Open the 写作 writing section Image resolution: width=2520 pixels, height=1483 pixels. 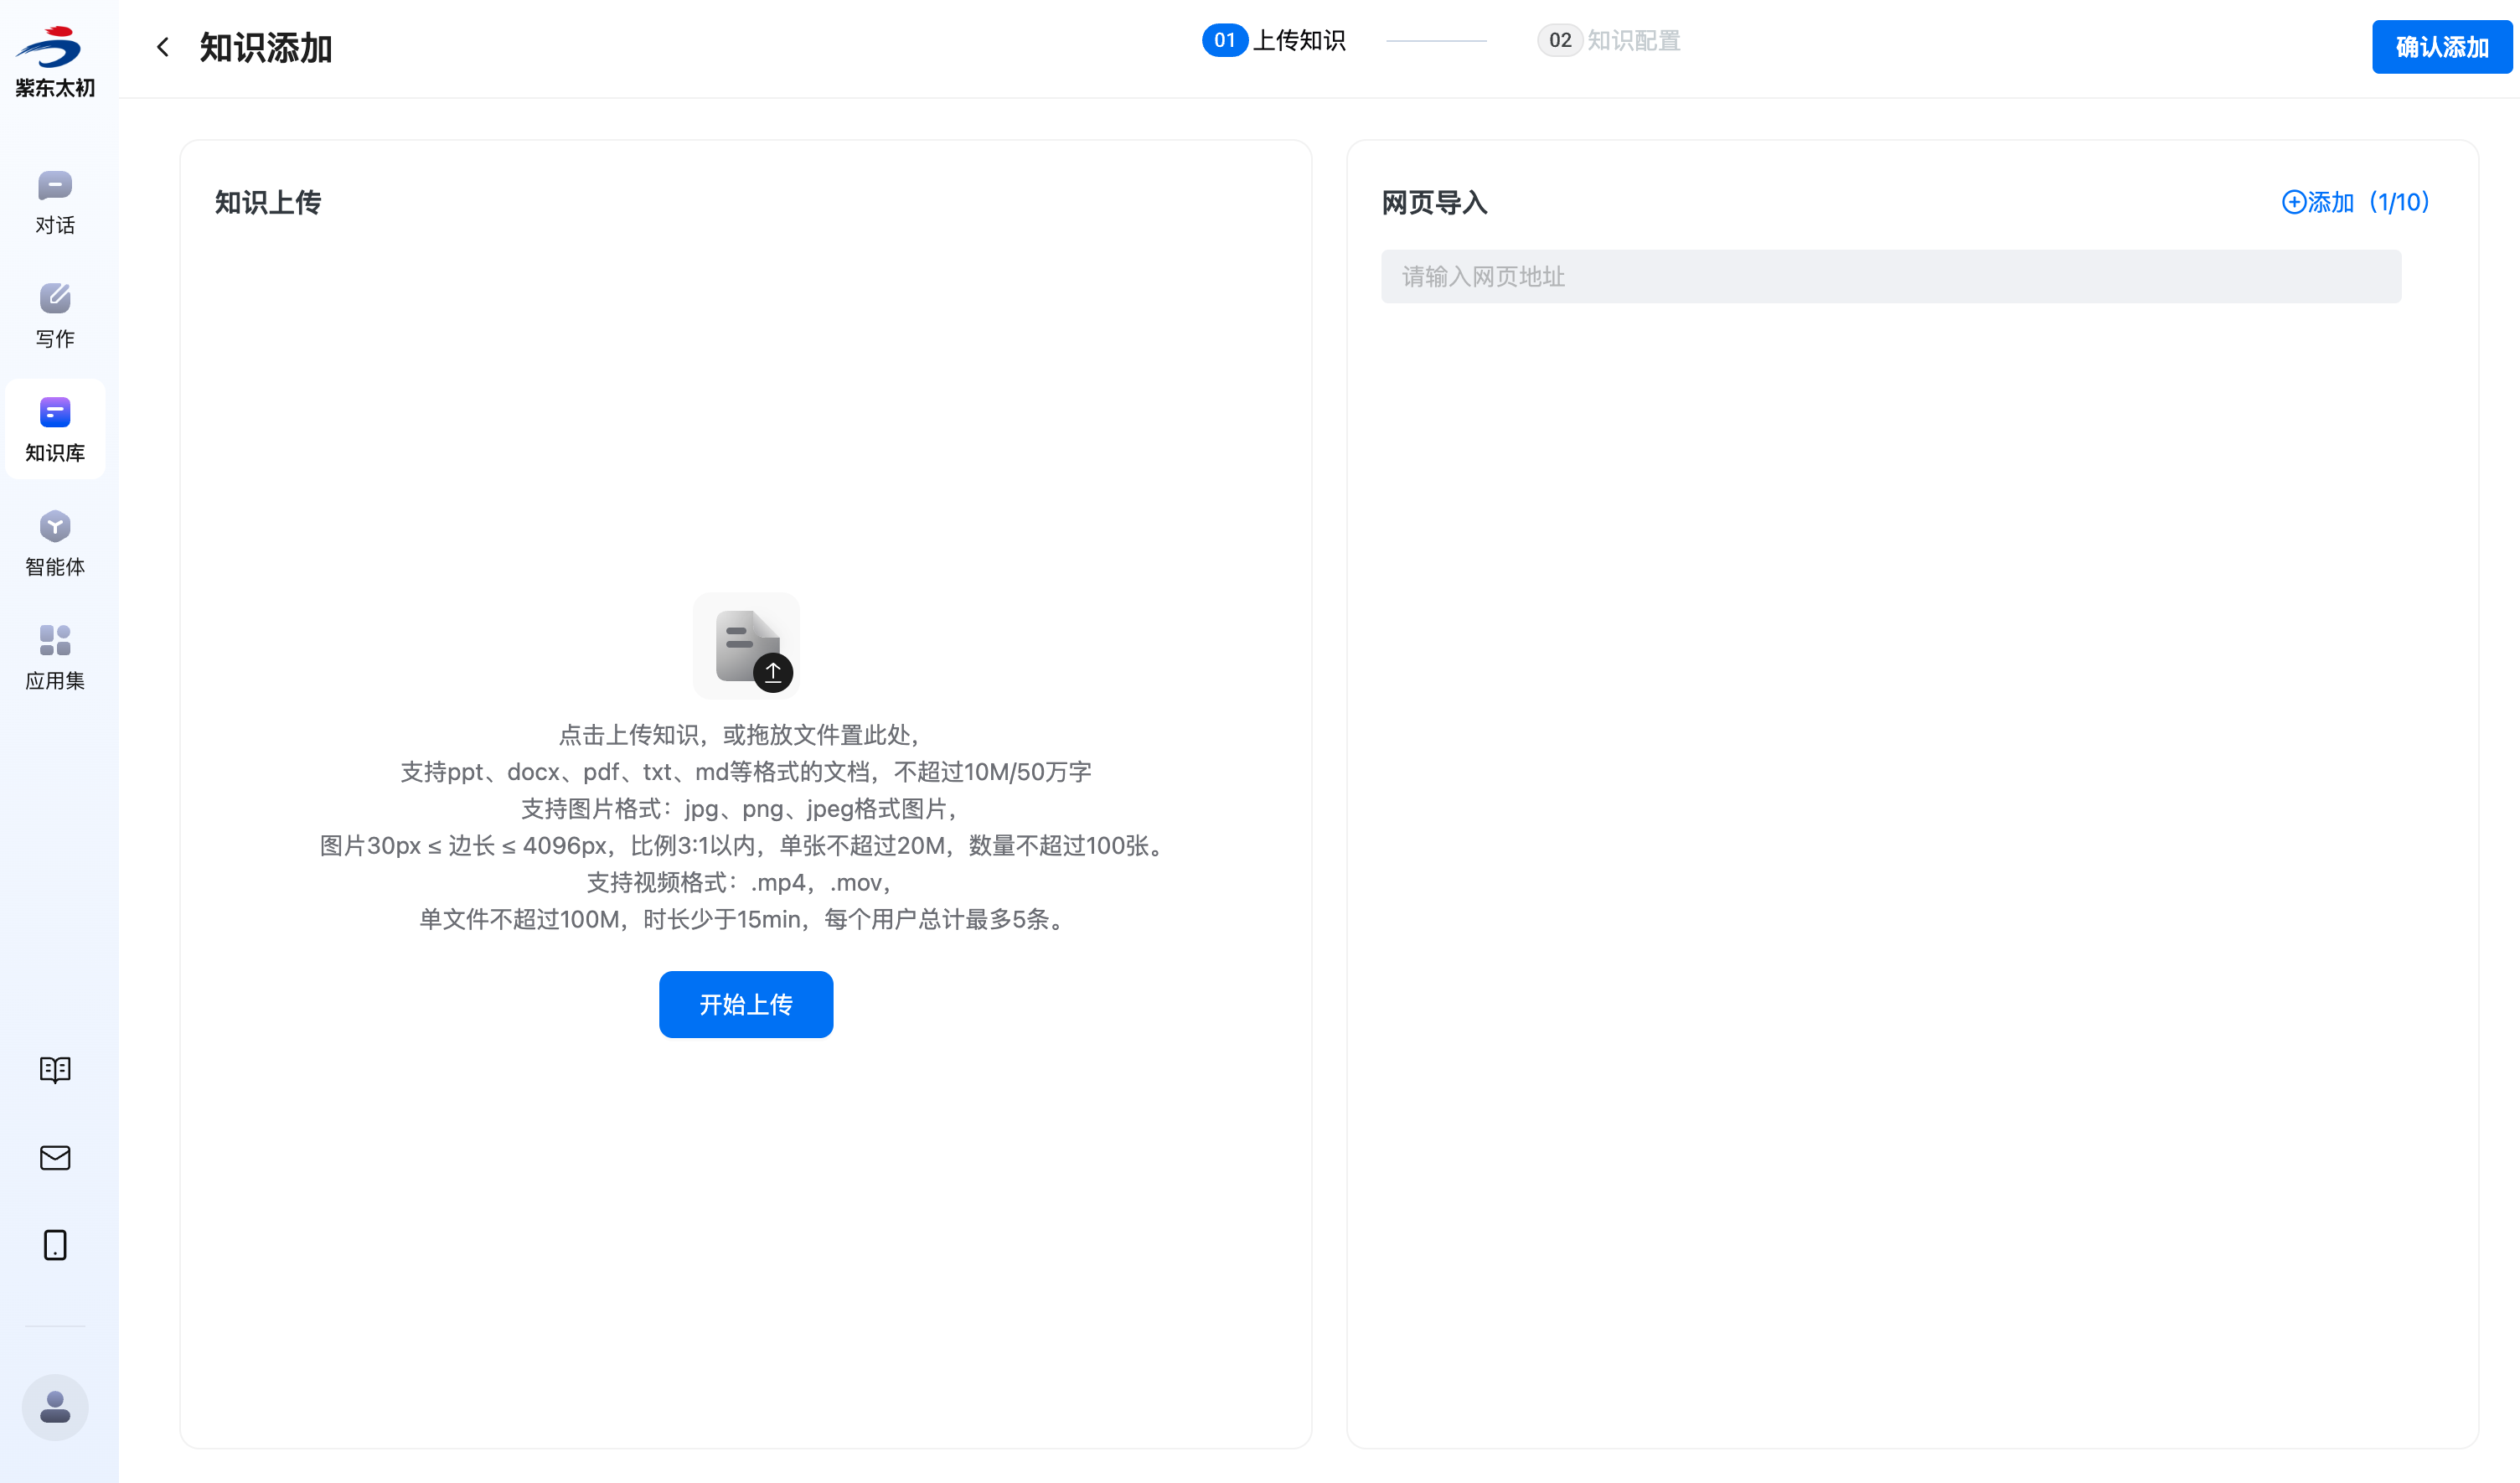[x=55, y=315]
